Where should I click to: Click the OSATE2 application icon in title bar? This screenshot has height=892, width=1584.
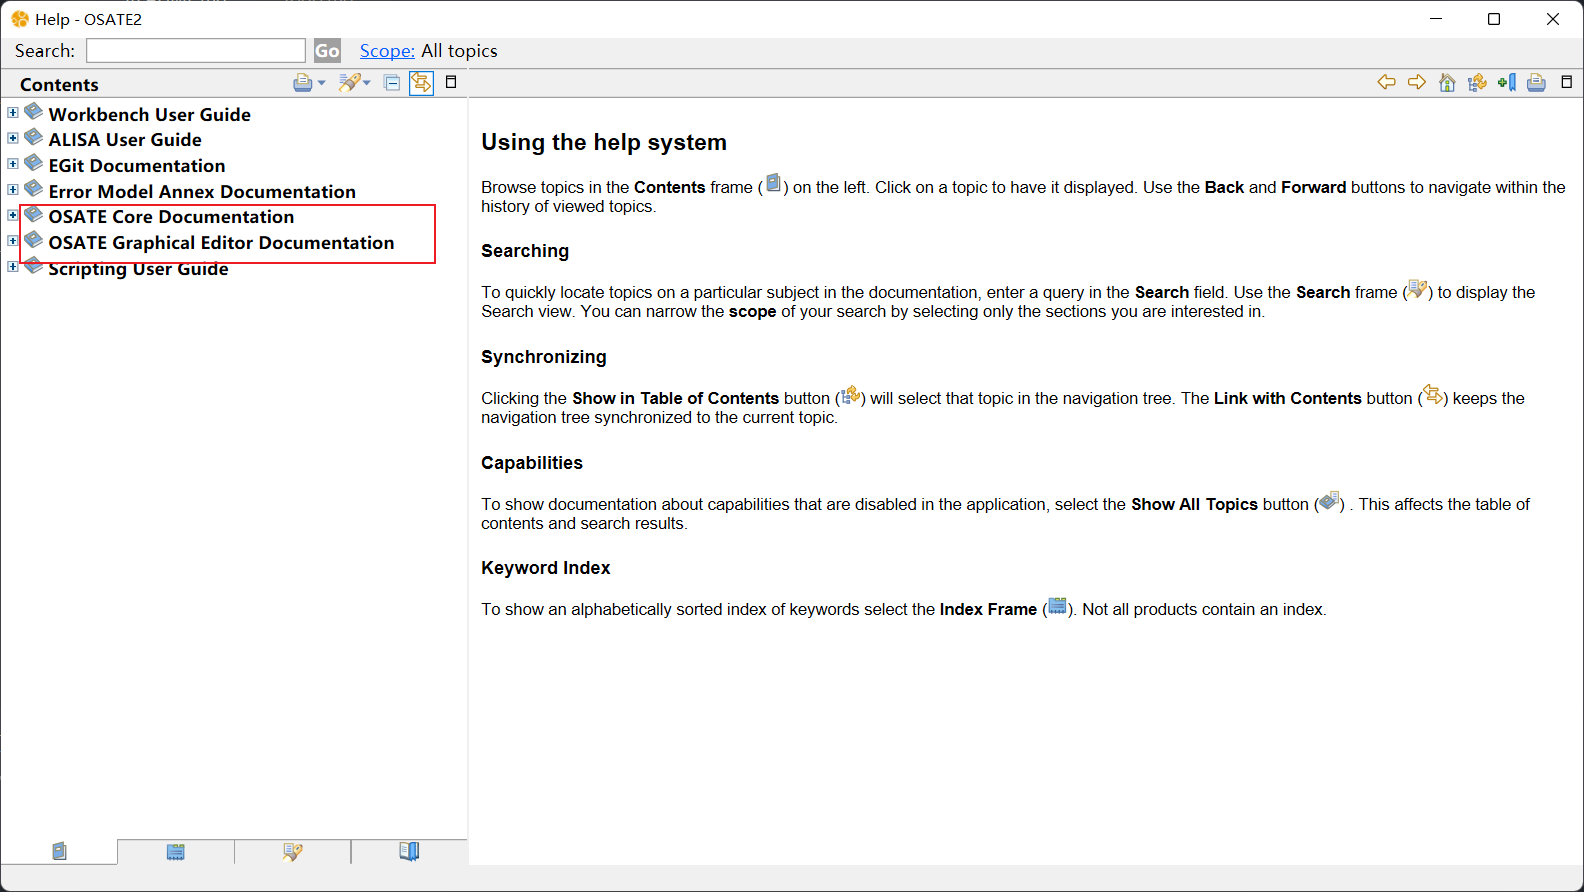(x=20, y=19)
